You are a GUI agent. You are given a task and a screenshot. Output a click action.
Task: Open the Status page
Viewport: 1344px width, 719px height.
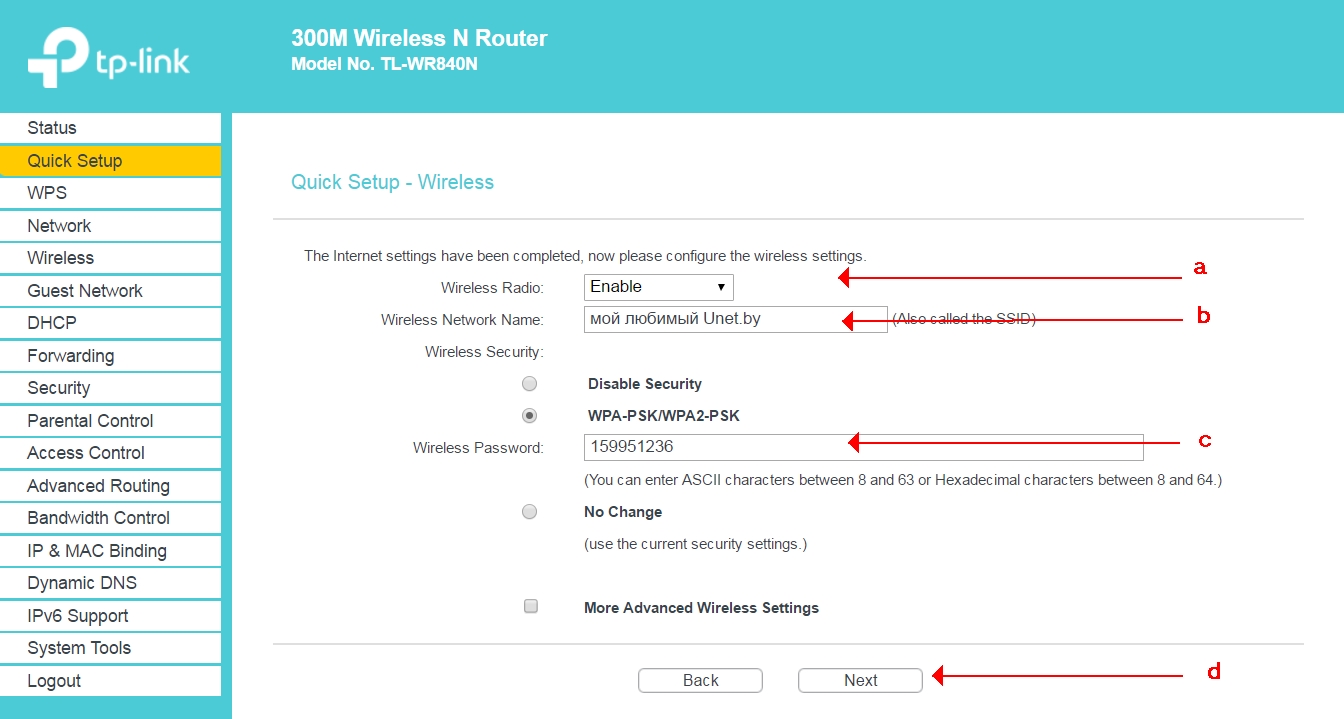(110, 128)
